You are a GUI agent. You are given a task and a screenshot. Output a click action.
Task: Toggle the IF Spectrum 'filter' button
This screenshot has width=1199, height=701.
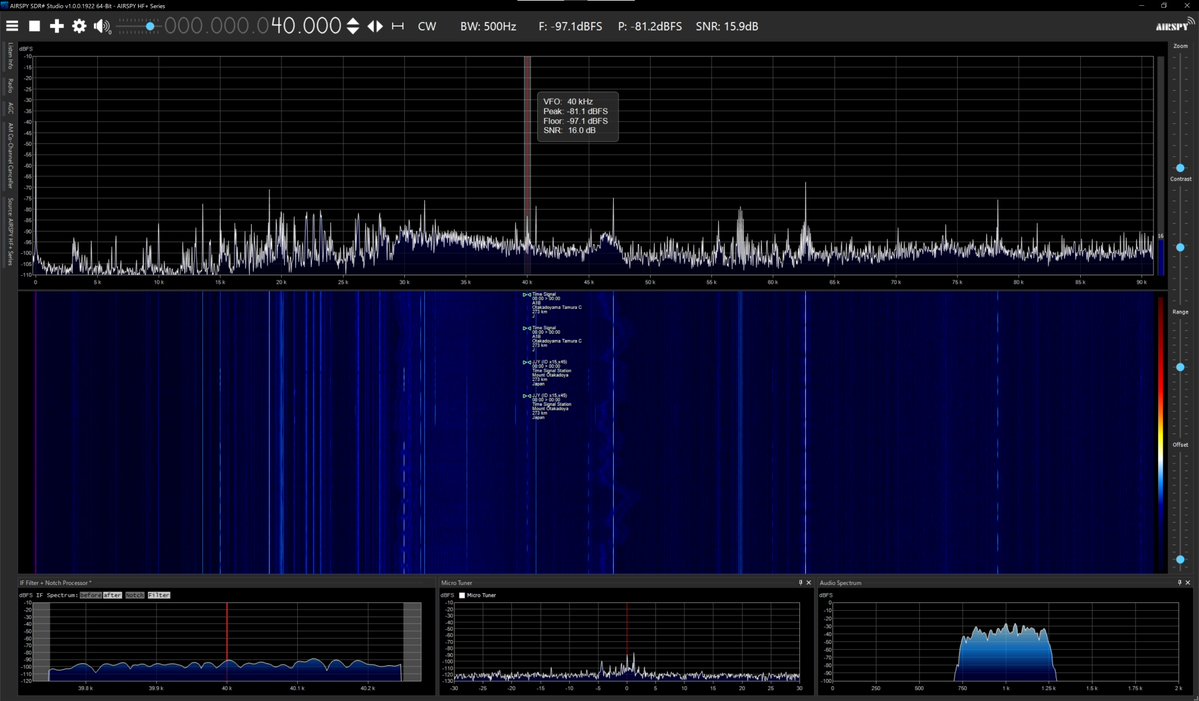159,595
